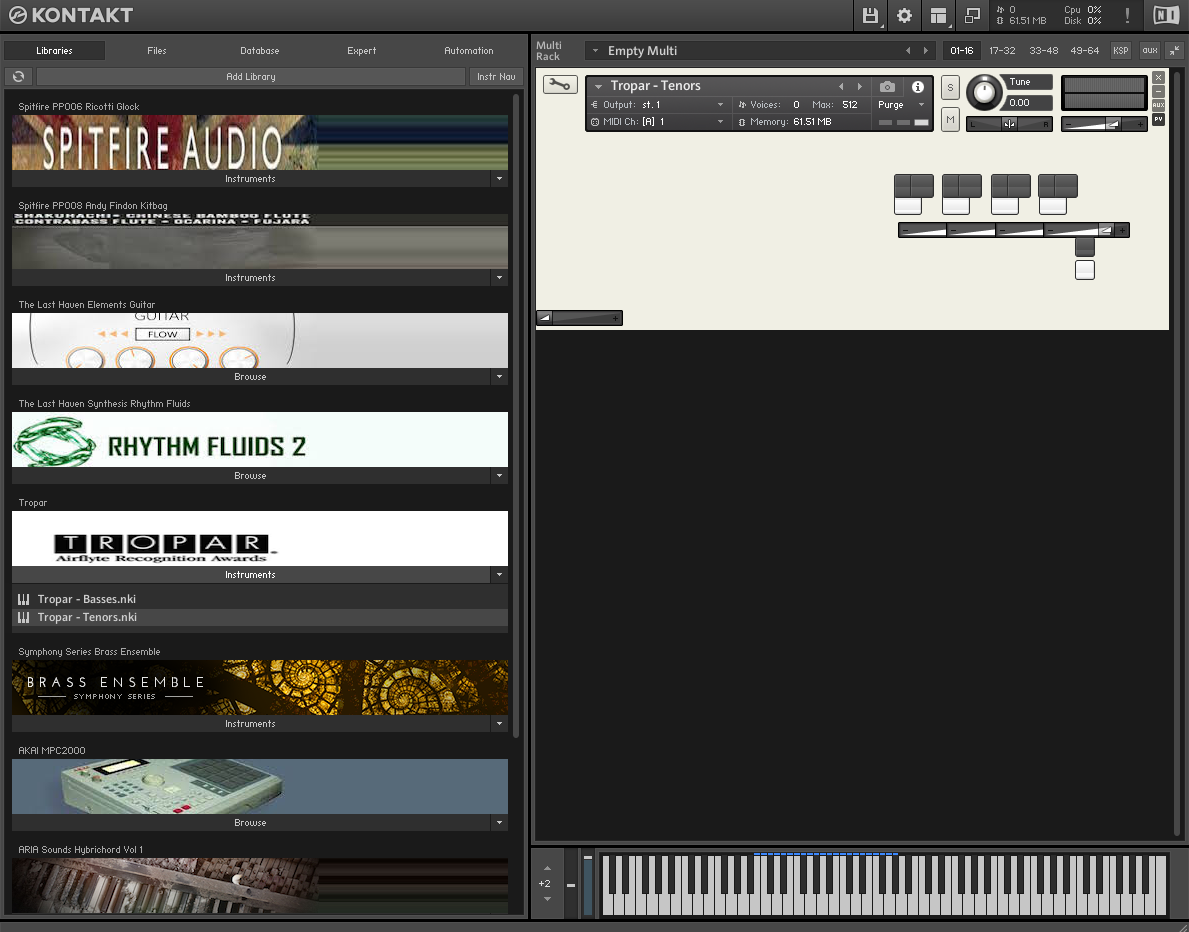1189x932 pixels.
Task: Click the Tune knob
Action: point(984,93)
